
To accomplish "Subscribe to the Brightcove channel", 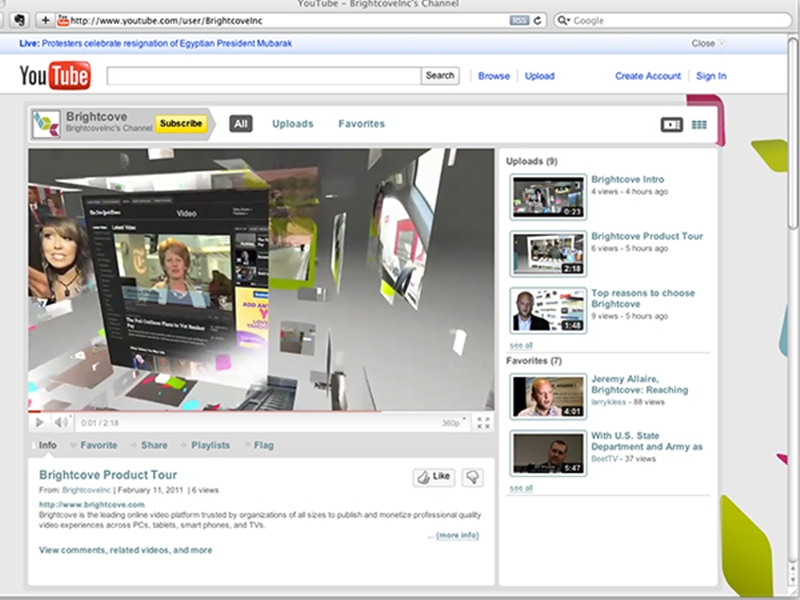I will click(x=181, y=123).
